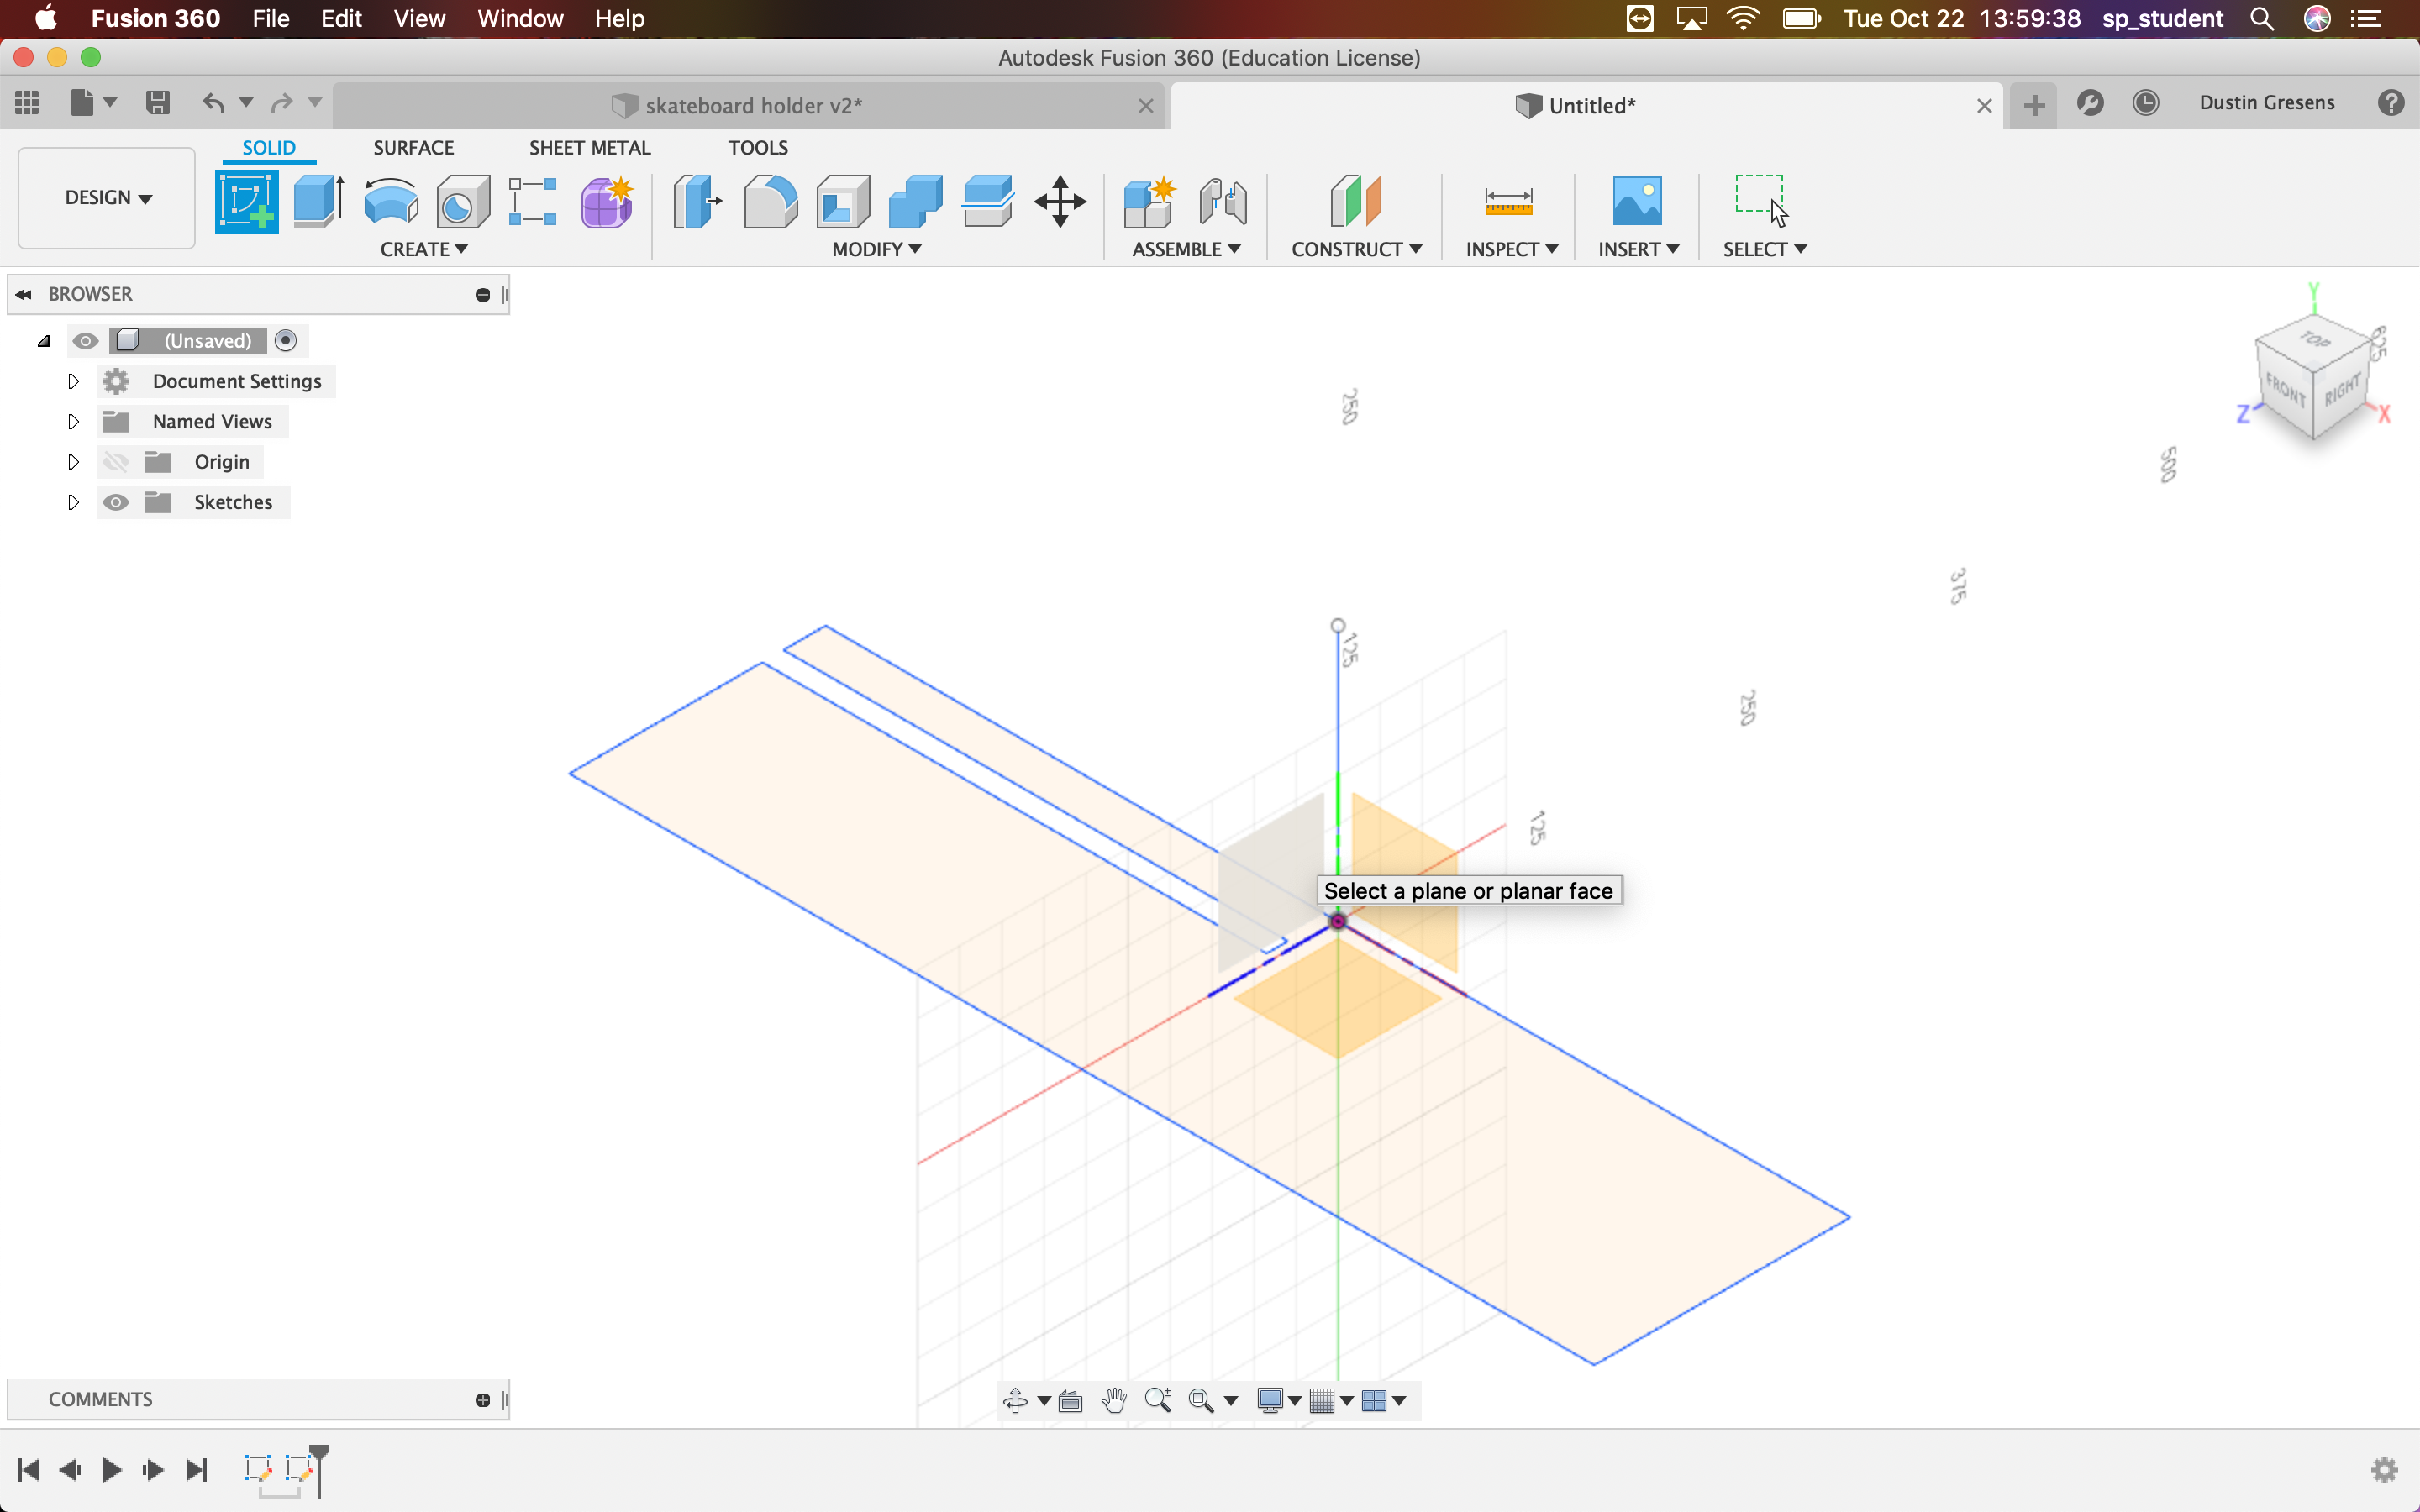
Task: Switch to SURFACE tab
Action: pyautogui.click(x=413, y=146)
